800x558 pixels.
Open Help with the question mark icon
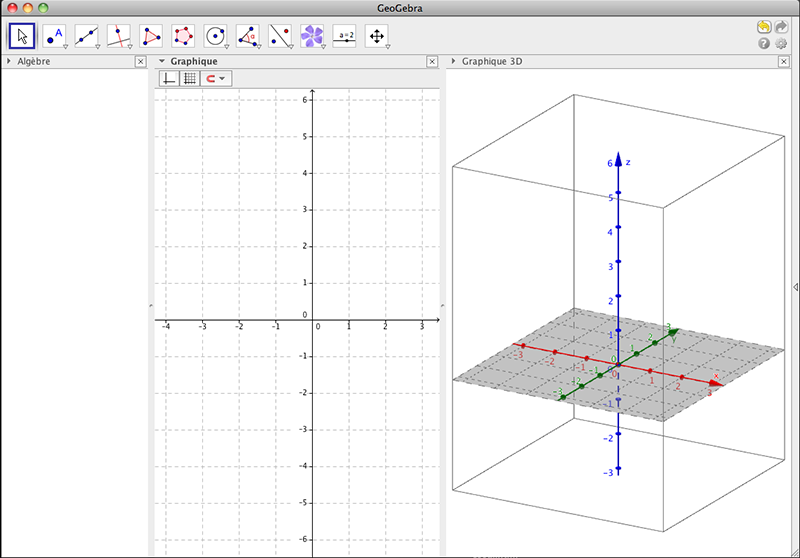(x=764, y=43)
